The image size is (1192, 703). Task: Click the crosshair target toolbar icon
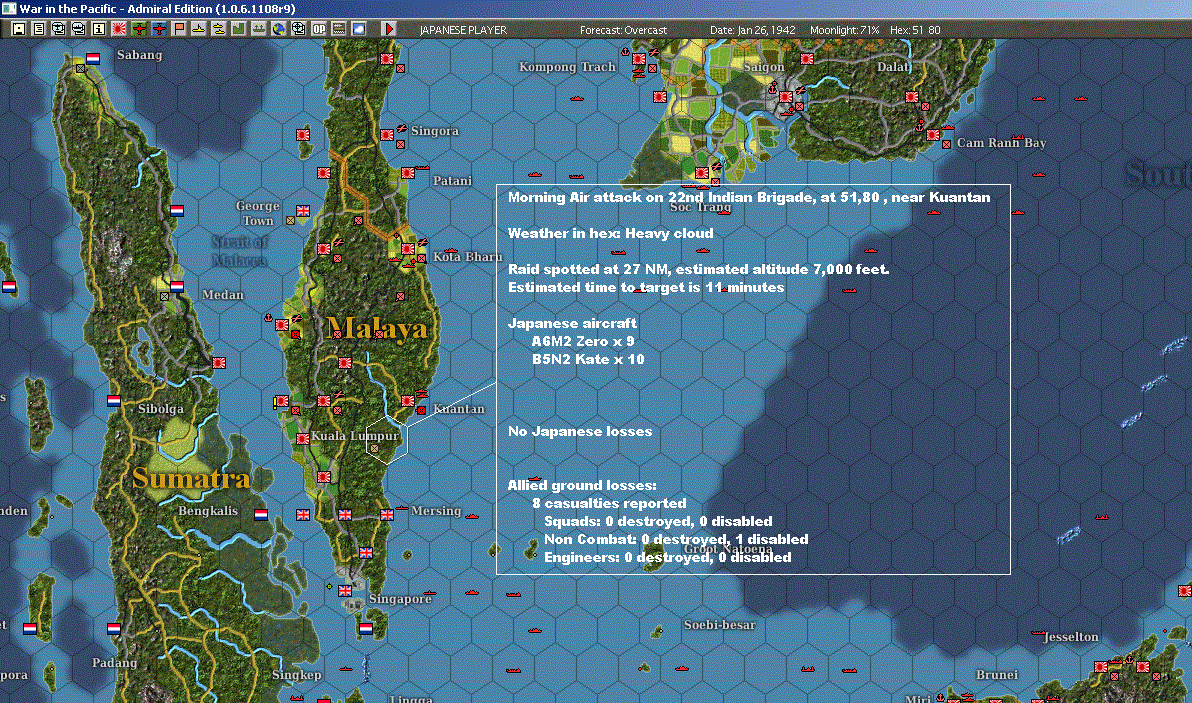(299, 29)
